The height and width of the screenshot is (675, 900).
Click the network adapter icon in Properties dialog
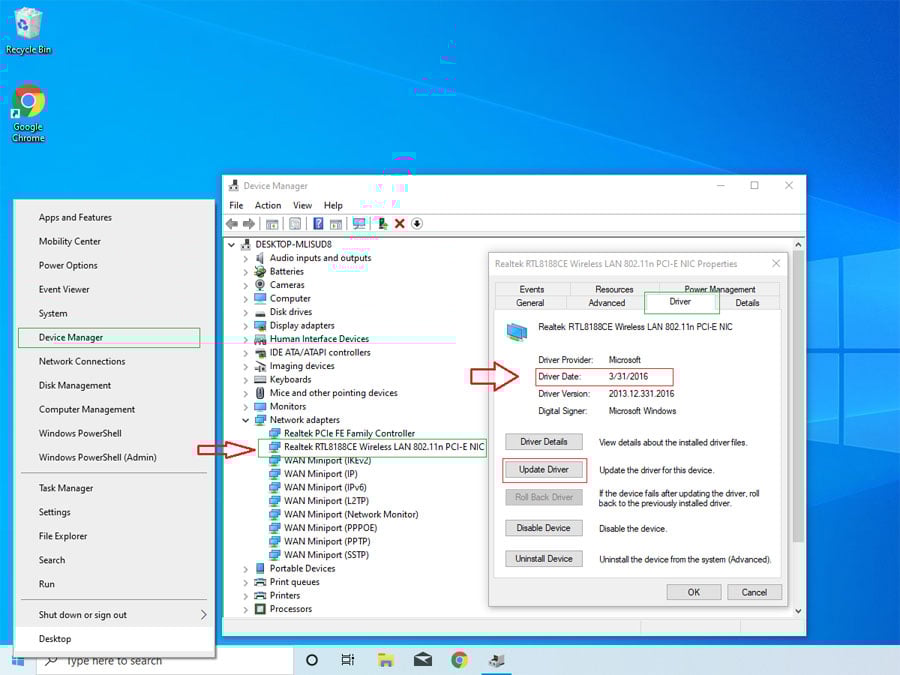pyautogui.click(x=517, y=331)
